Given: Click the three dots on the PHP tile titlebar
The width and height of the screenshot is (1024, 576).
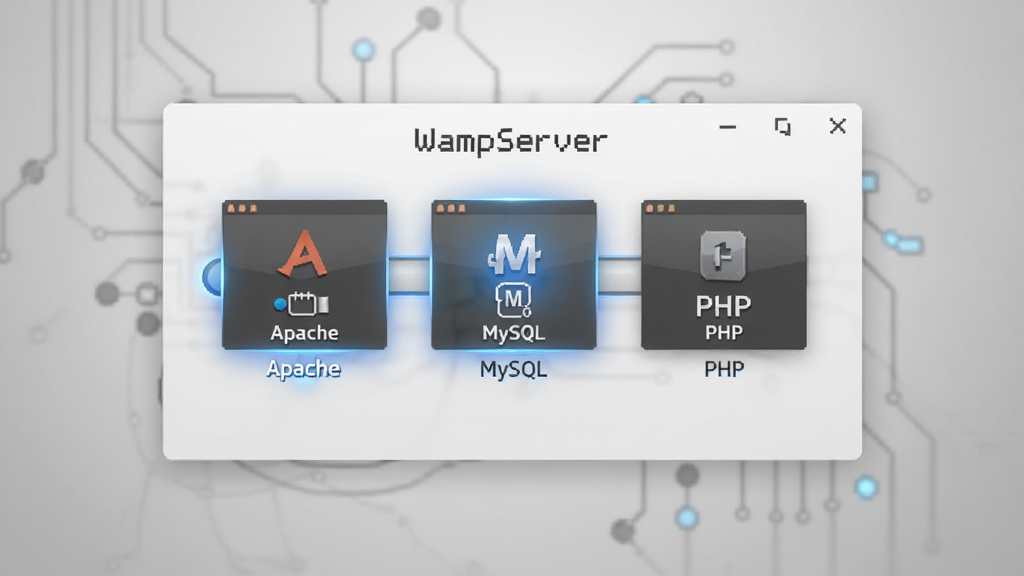Looking at the screenshot, I should [x=660, y=208].
